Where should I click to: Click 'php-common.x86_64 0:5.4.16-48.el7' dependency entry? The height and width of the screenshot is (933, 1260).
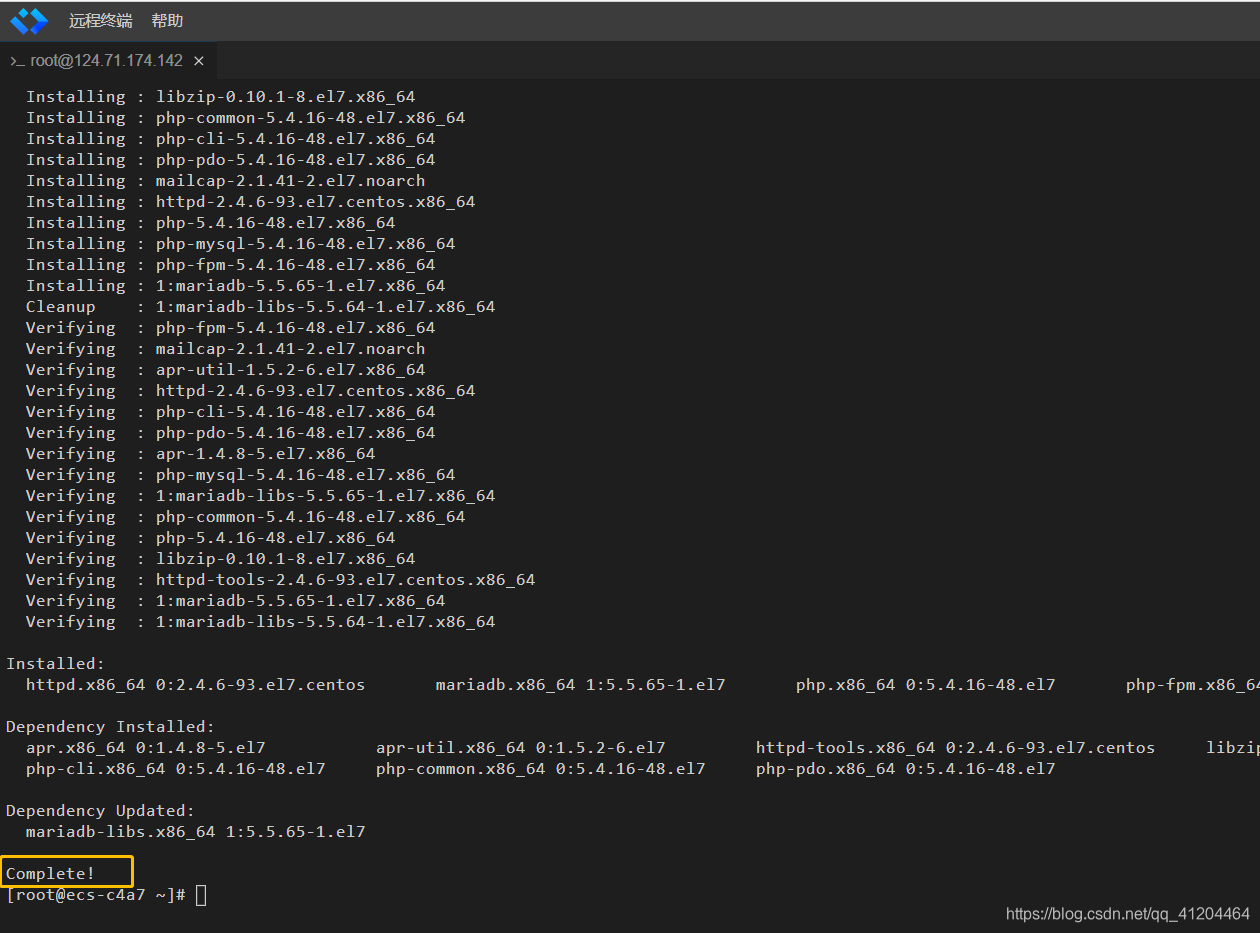point(540,769)
